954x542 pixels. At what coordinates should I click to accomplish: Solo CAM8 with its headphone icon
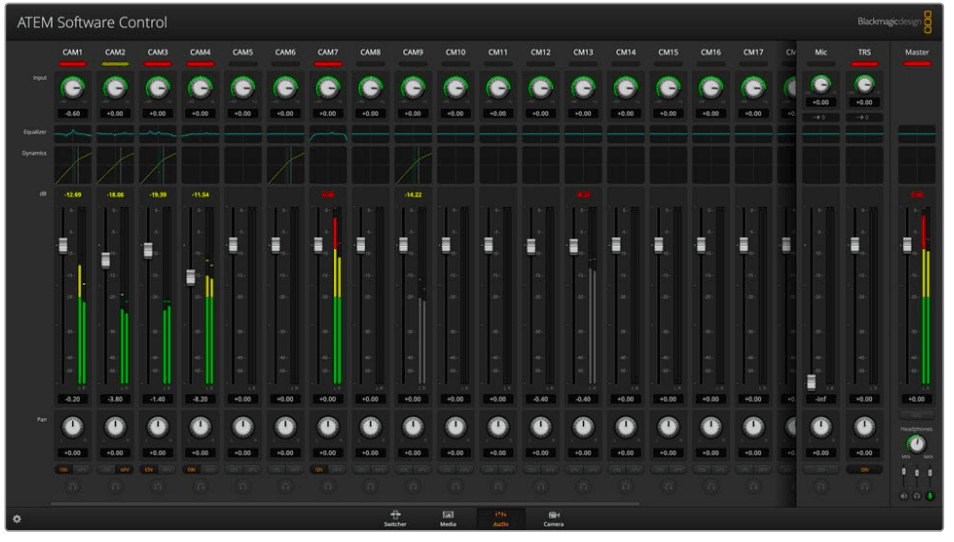click(x=371, y=486)
